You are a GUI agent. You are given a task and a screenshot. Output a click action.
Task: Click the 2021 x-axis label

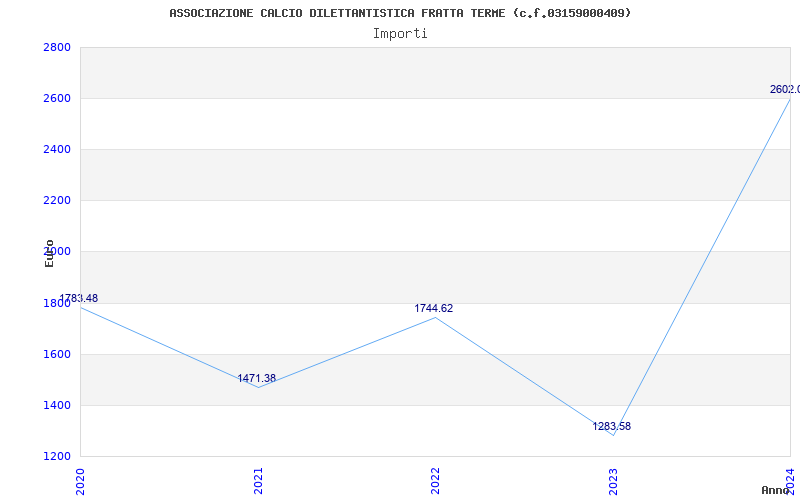tap(258, 481)
